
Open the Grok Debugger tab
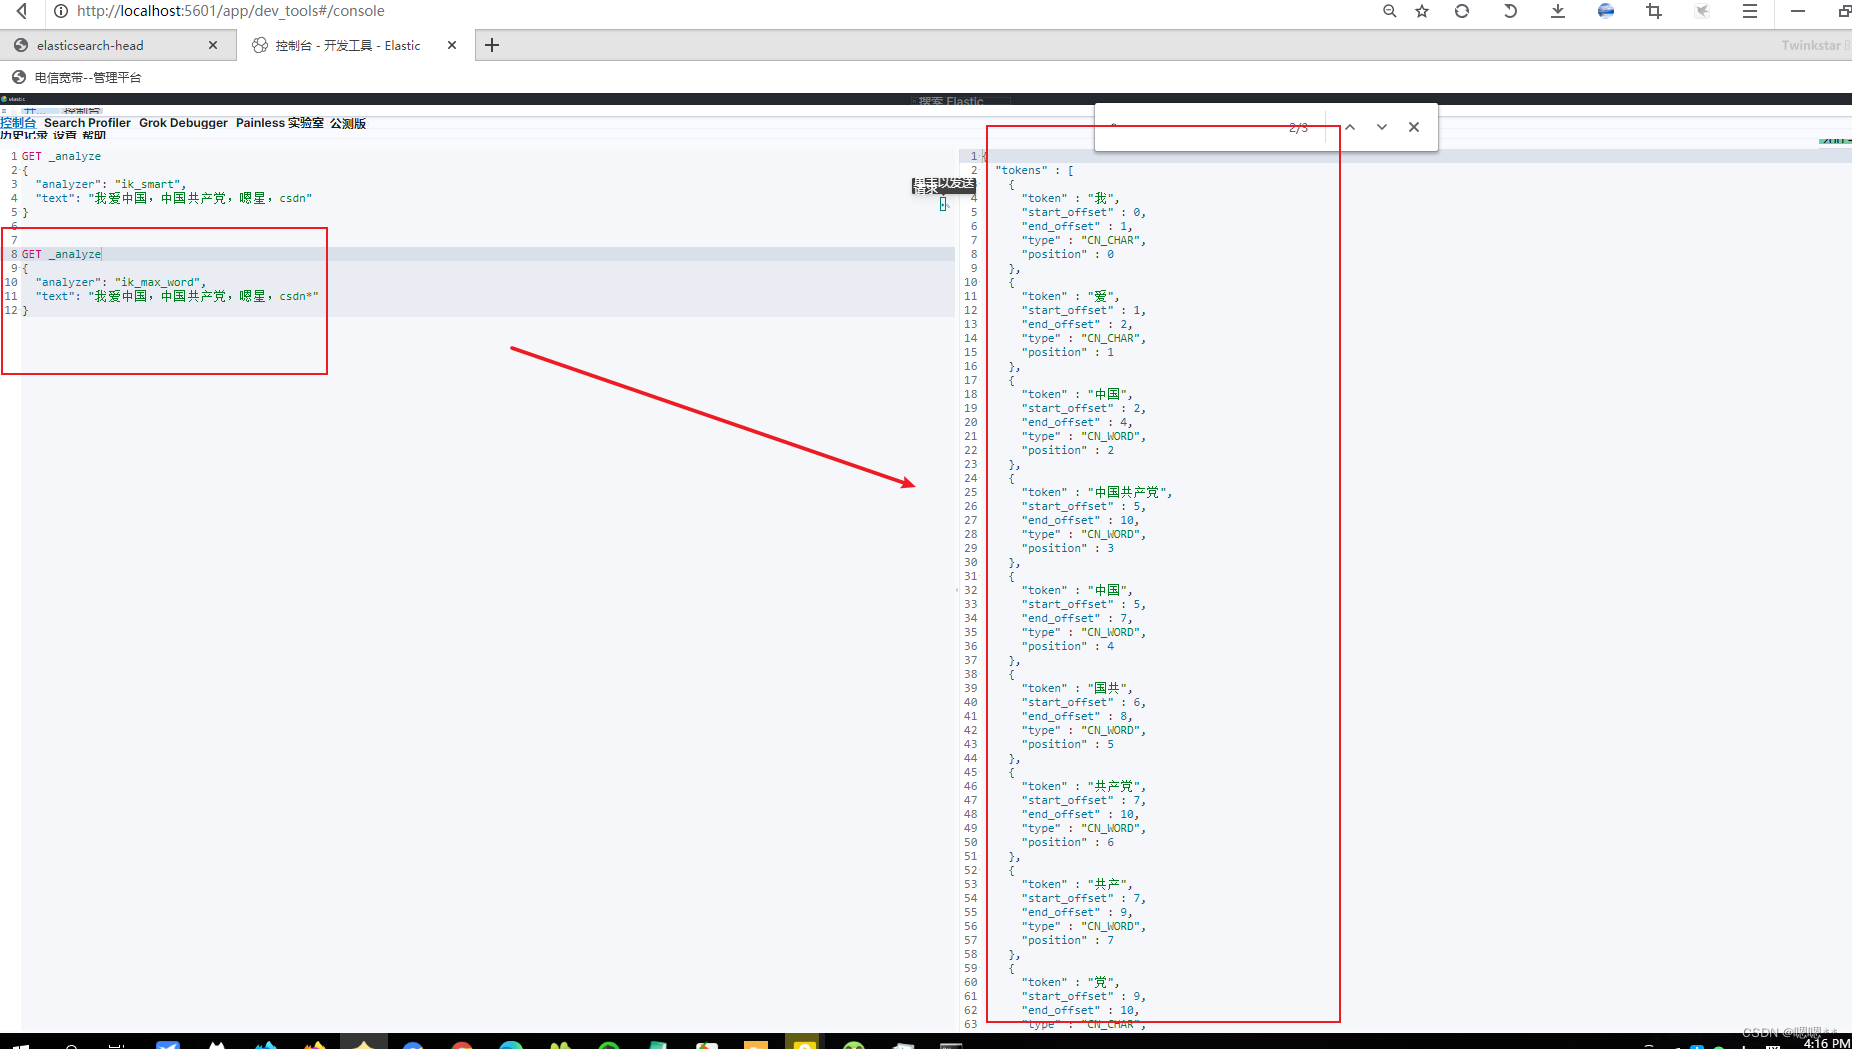click(x=183, y=123)
